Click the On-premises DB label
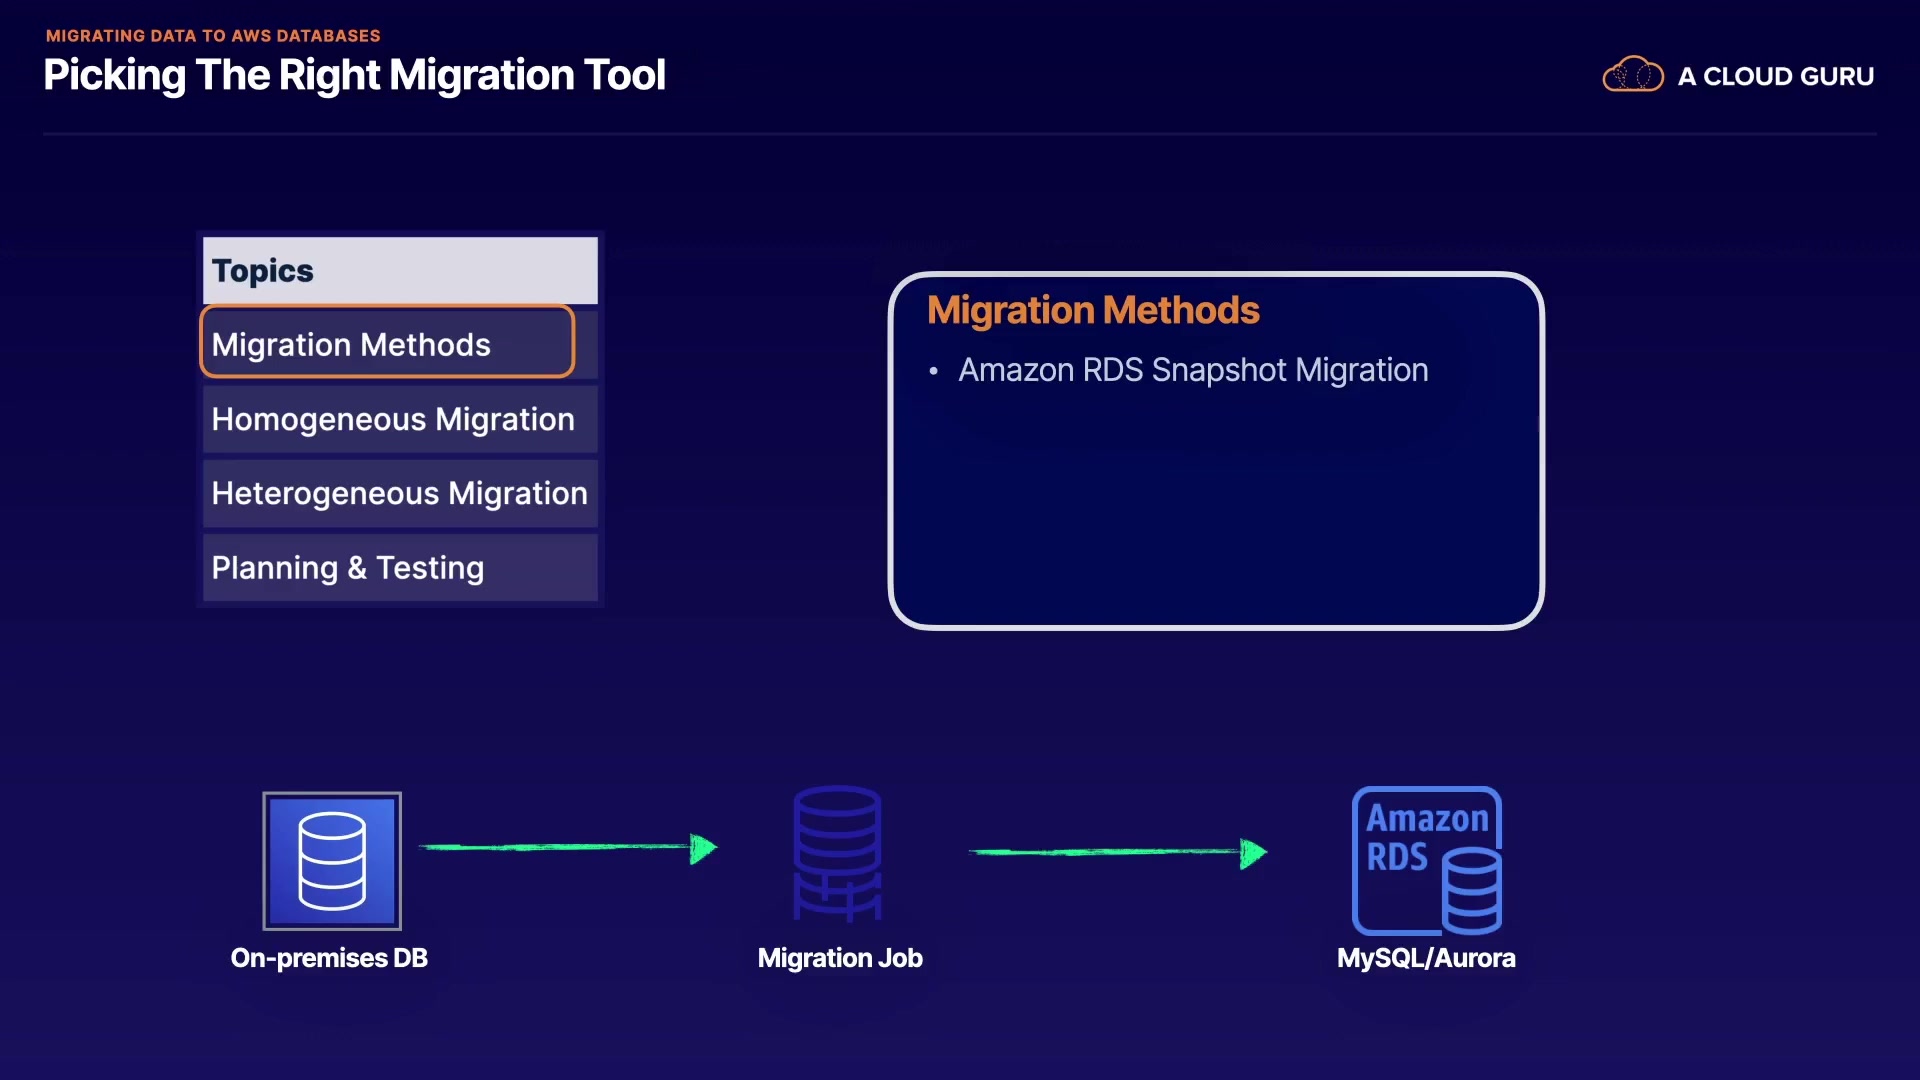Screen dimensions: 1920x1080 [x=329, y=958]
